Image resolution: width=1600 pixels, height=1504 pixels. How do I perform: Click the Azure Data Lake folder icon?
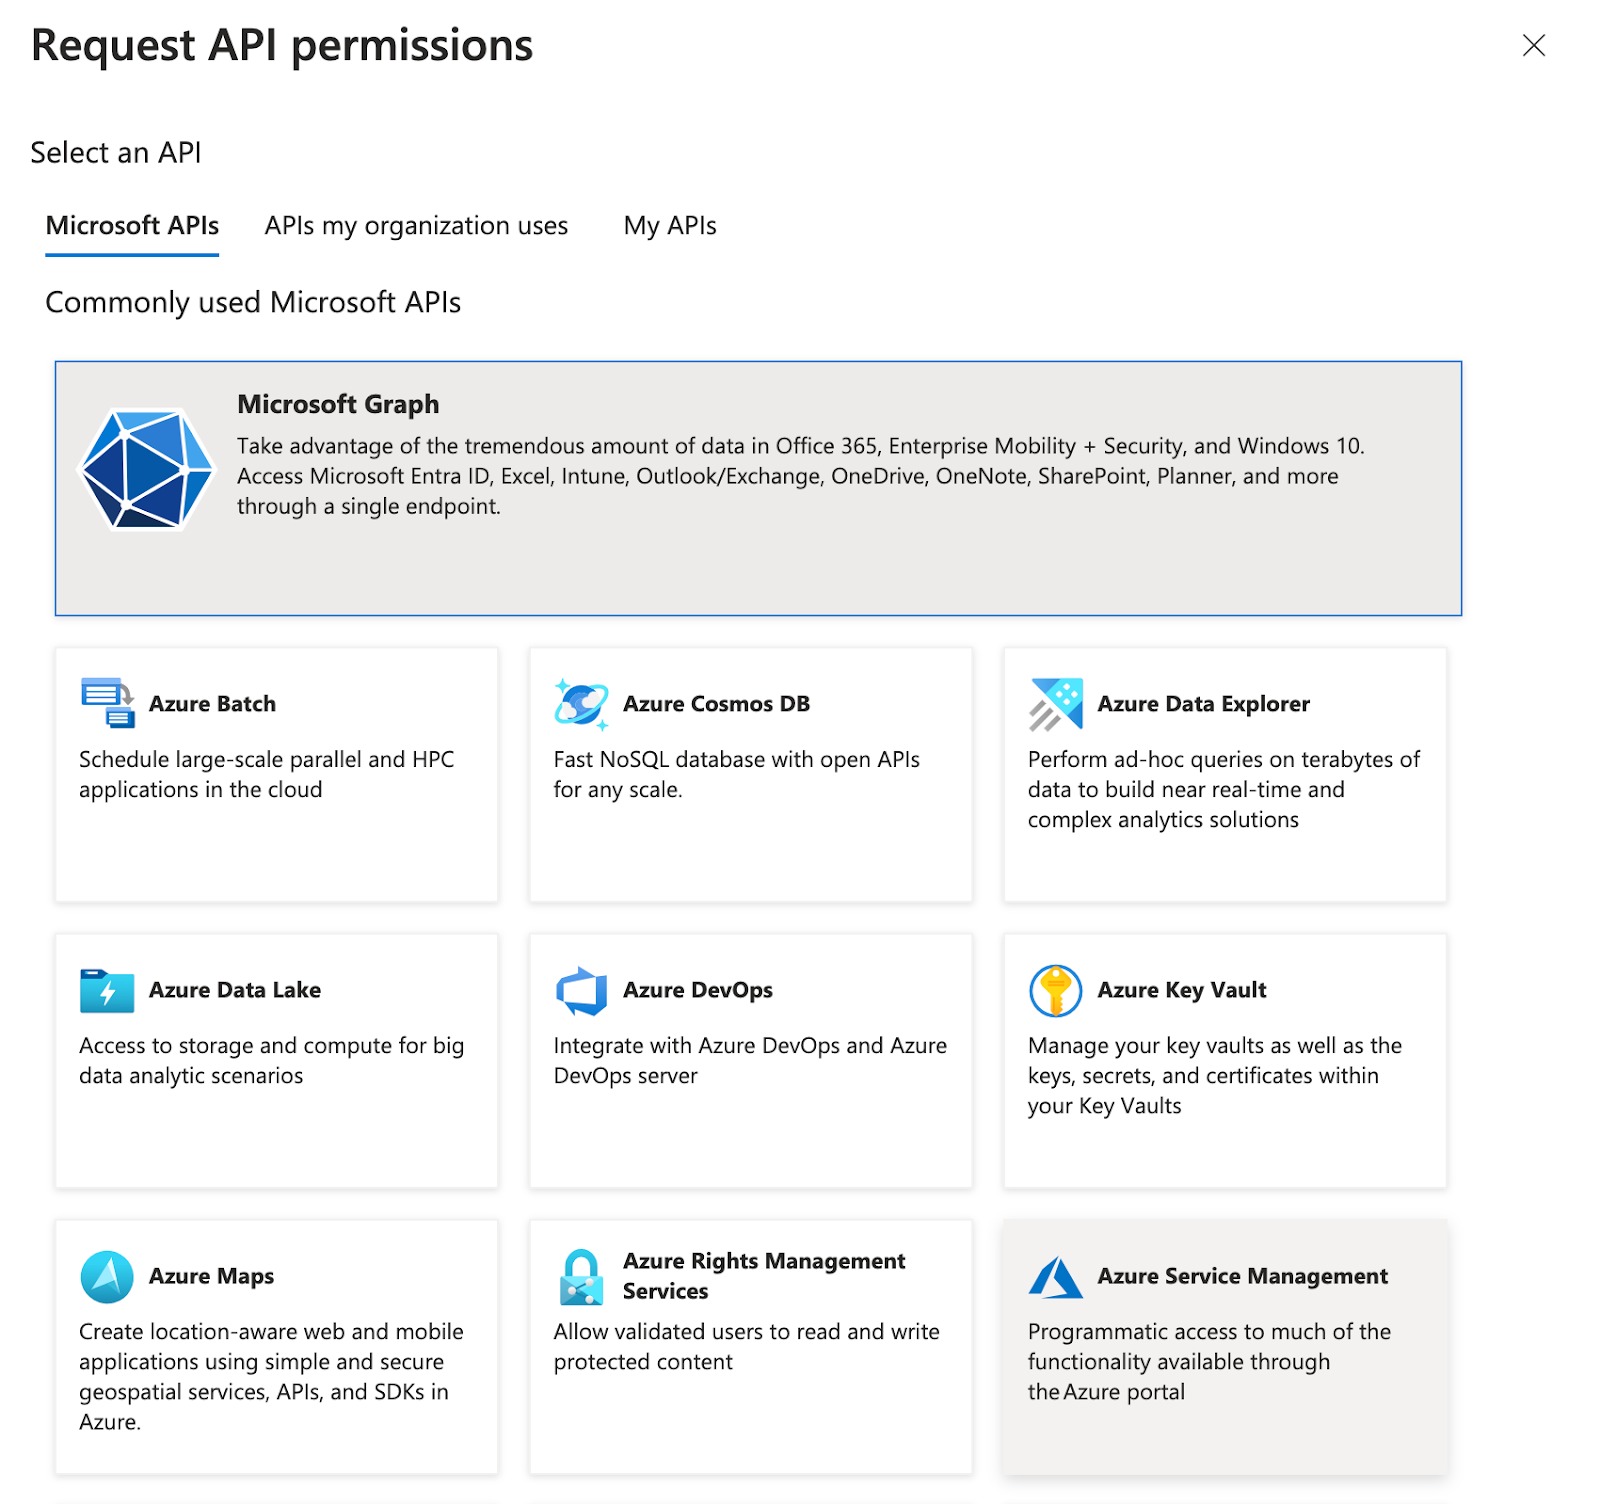(107, 990)
